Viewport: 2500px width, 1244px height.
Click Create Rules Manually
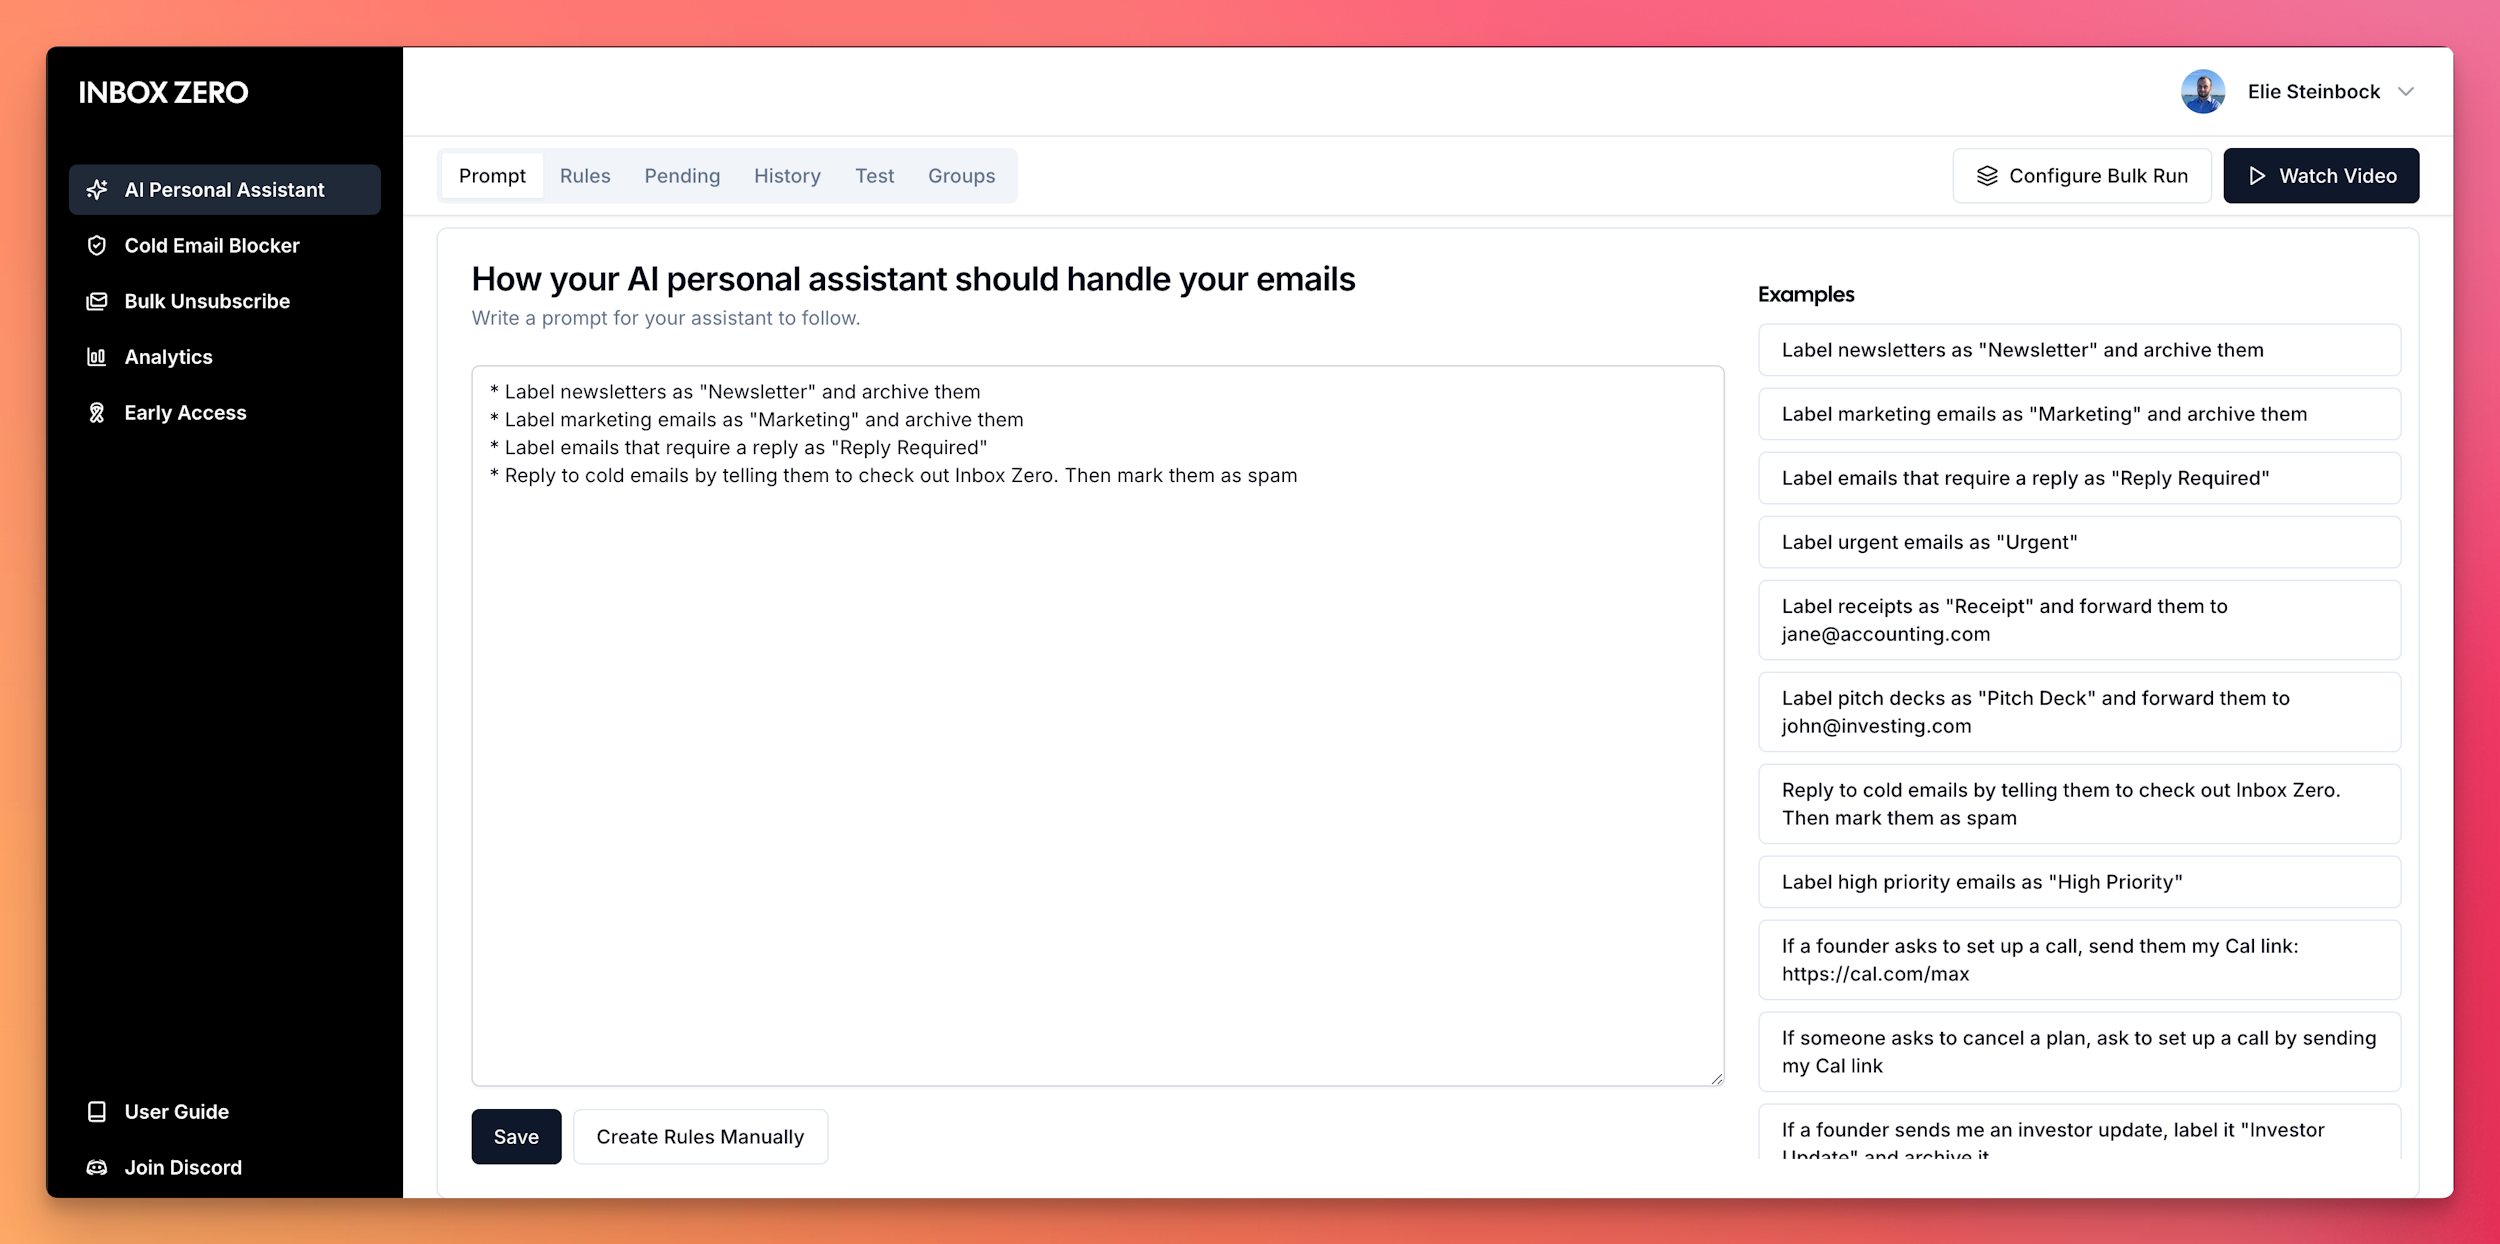[x=700, y=1136]
